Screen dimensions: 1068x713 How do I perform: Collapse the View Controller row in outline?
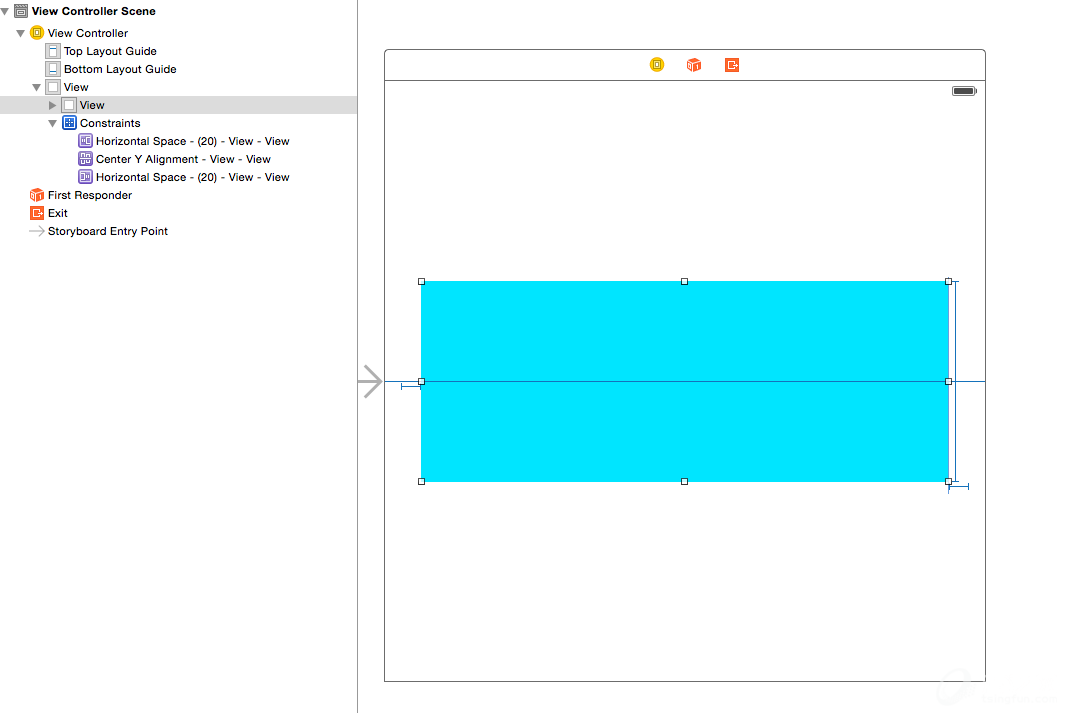pyautogui.click(x=21, y=33)
